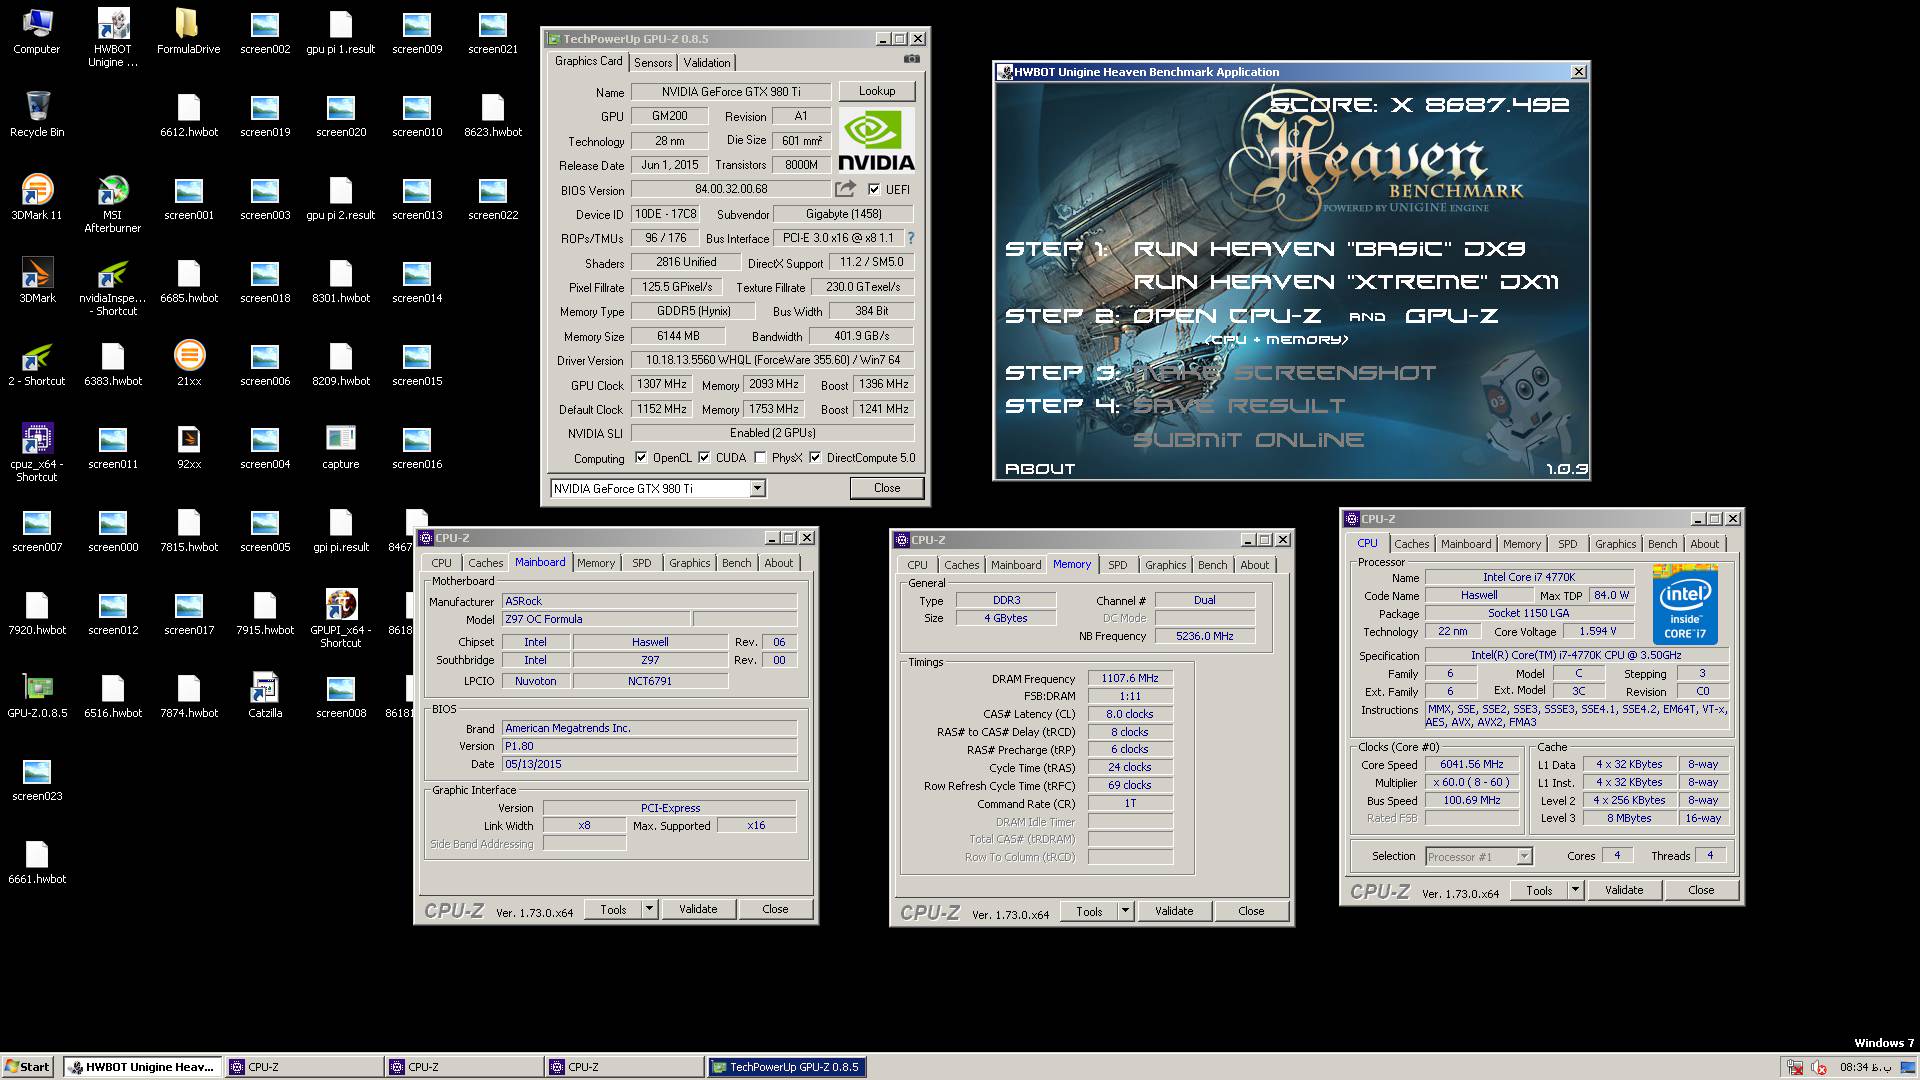Select TechPowerUp GPU-Z taskbar button
This screenshot has height=1080, width=1920.
[x=787, y=1067]
